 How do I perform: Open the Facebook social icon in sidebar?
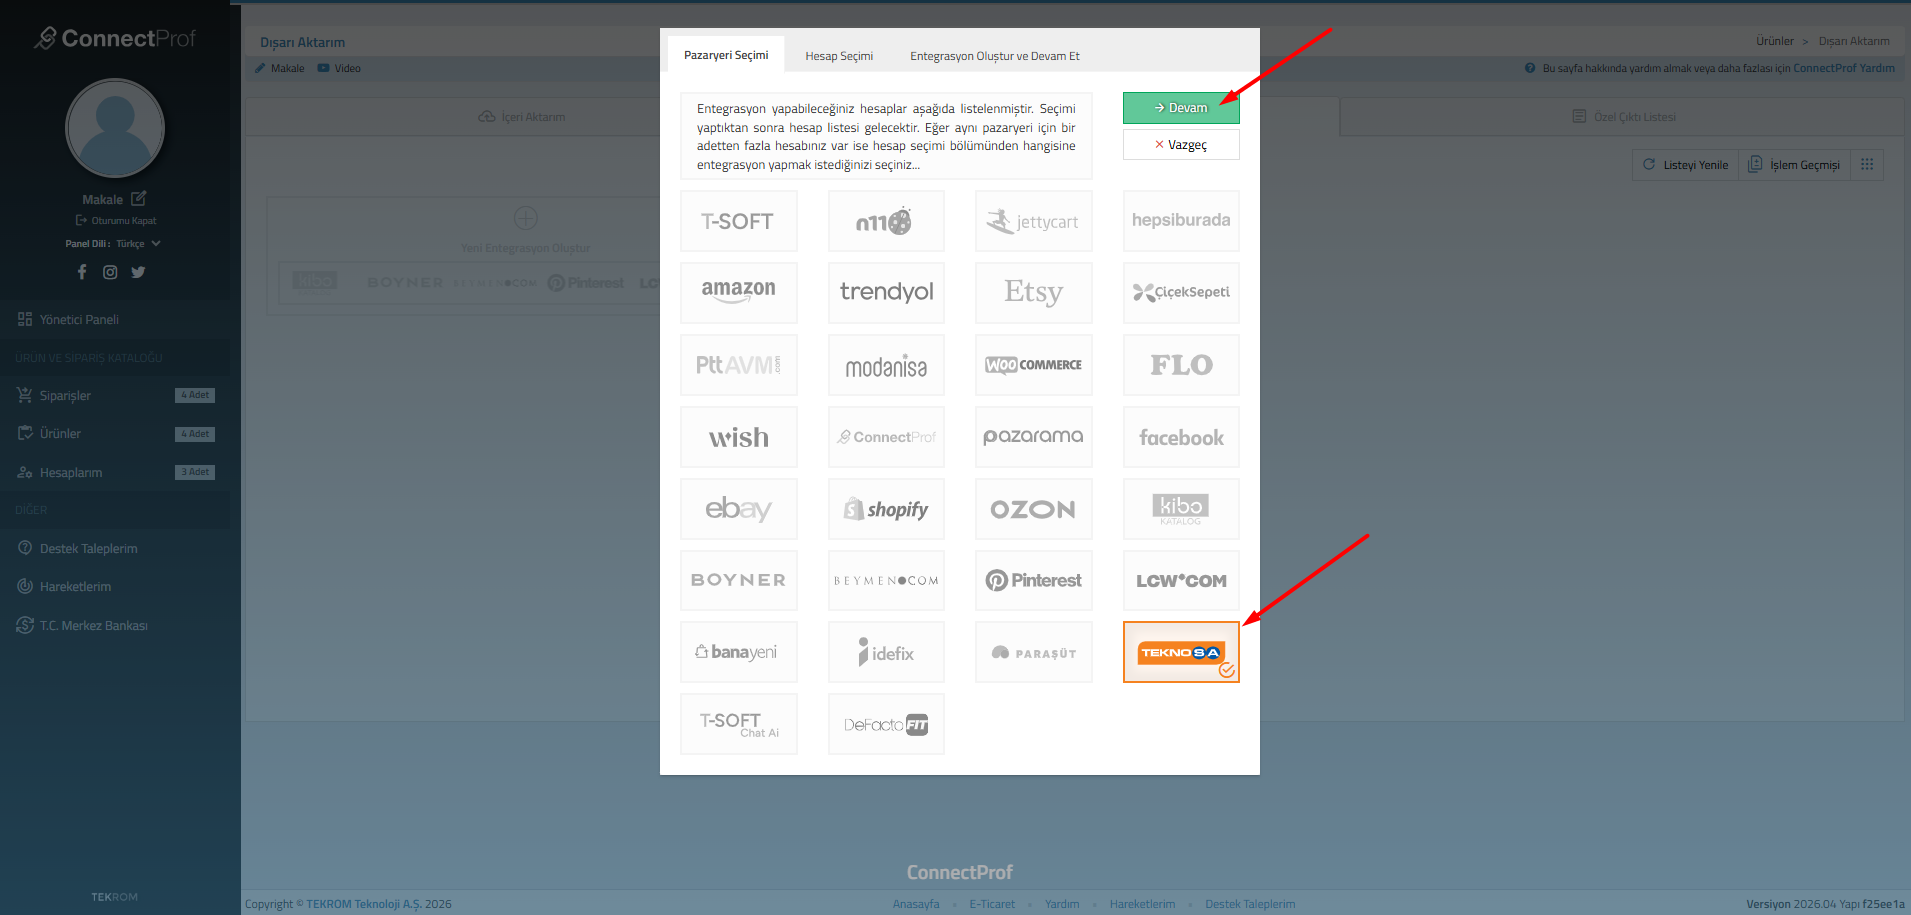pos(82,272)
